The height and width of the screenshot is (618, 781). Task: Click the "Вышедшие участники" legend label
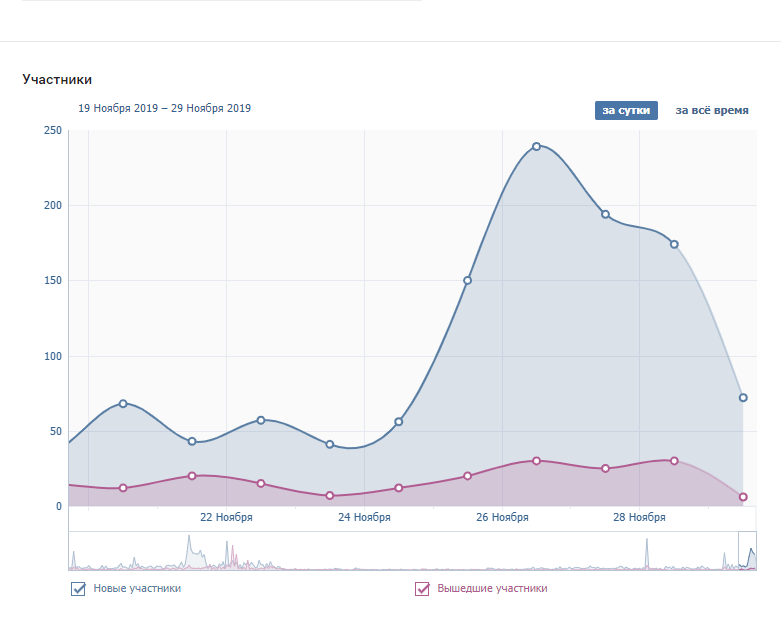point(492,589)
